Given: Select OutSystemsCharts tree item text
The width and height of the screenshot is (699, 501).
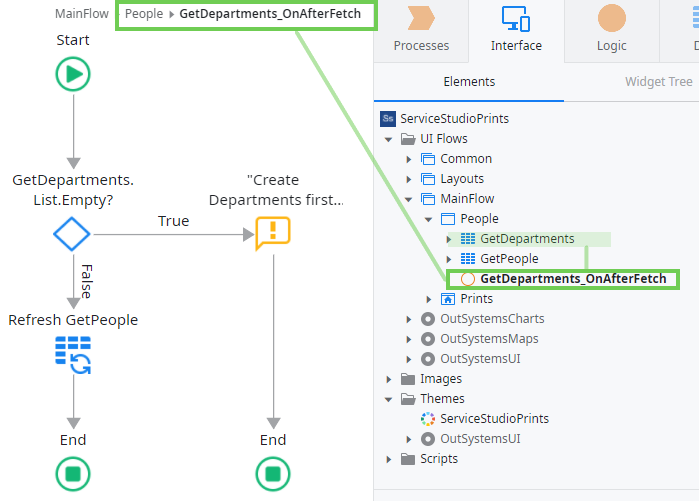Looking at the screenshot, I should tap(492, 319).
